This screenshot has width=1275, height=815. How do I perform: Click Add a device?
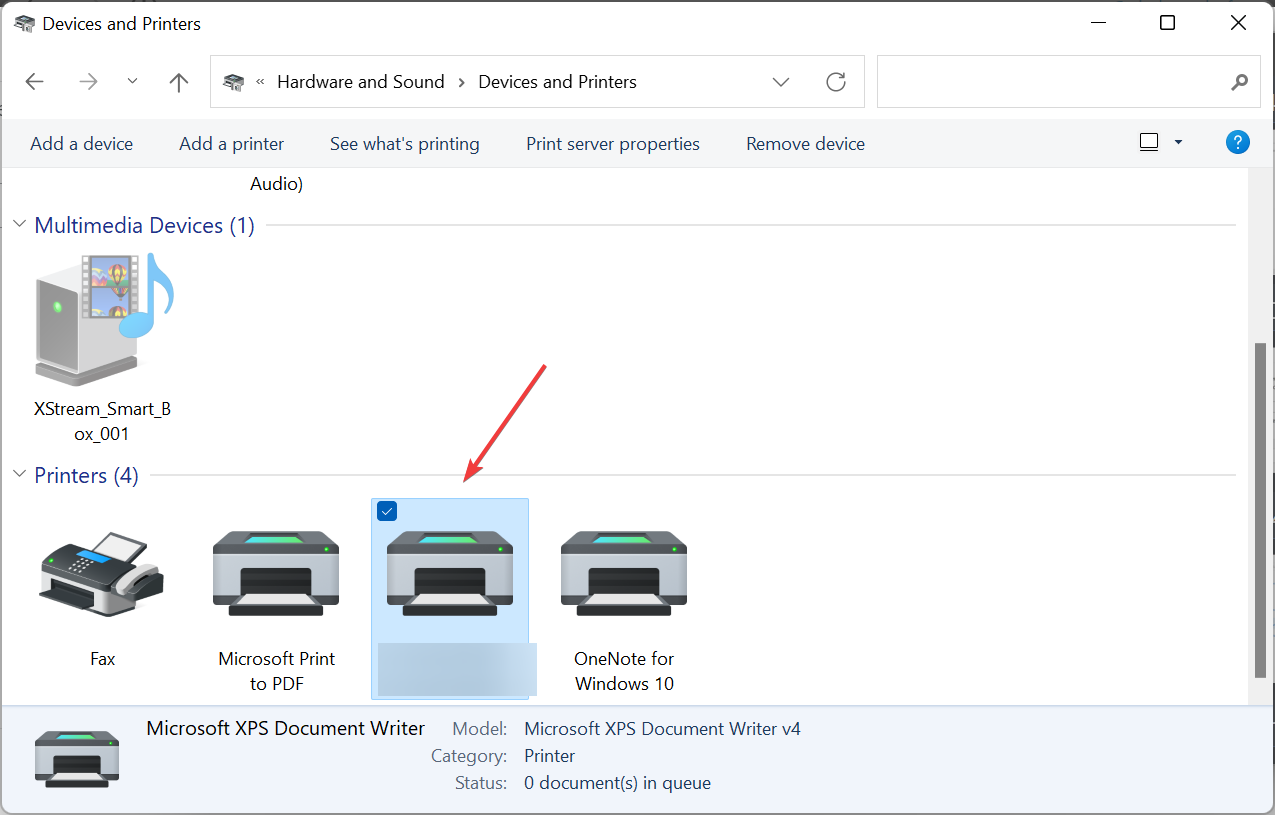point(81,144)
